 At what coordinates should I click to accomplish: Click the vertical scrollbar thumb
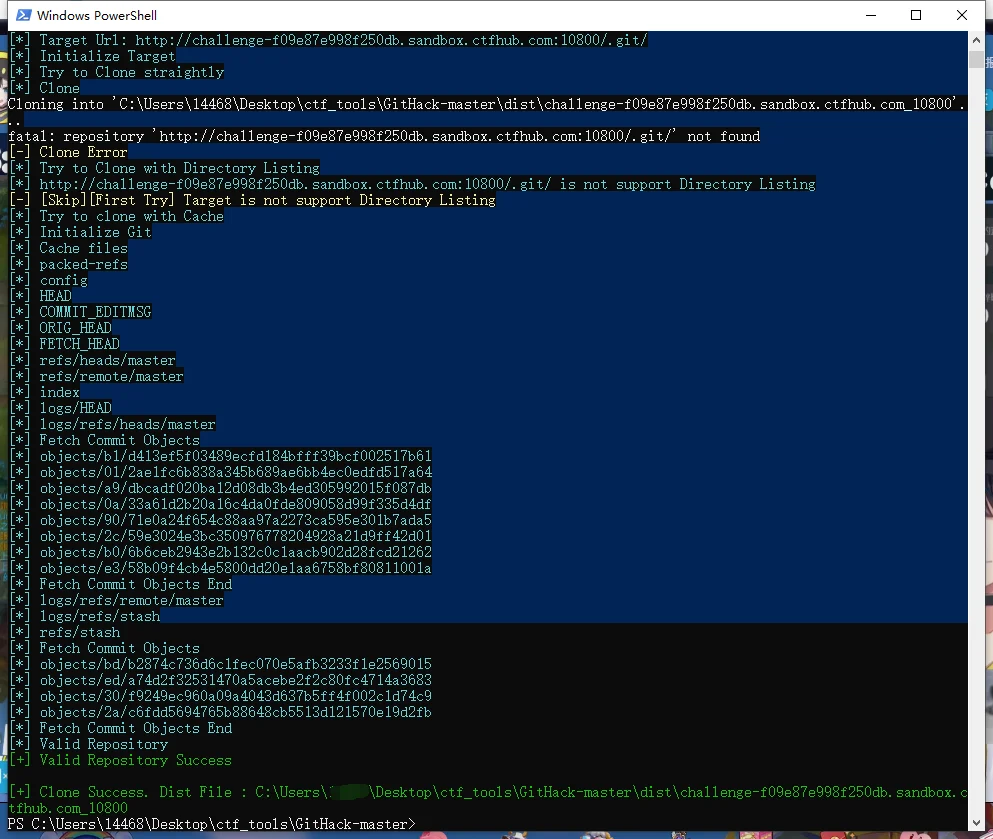point(976,58)
